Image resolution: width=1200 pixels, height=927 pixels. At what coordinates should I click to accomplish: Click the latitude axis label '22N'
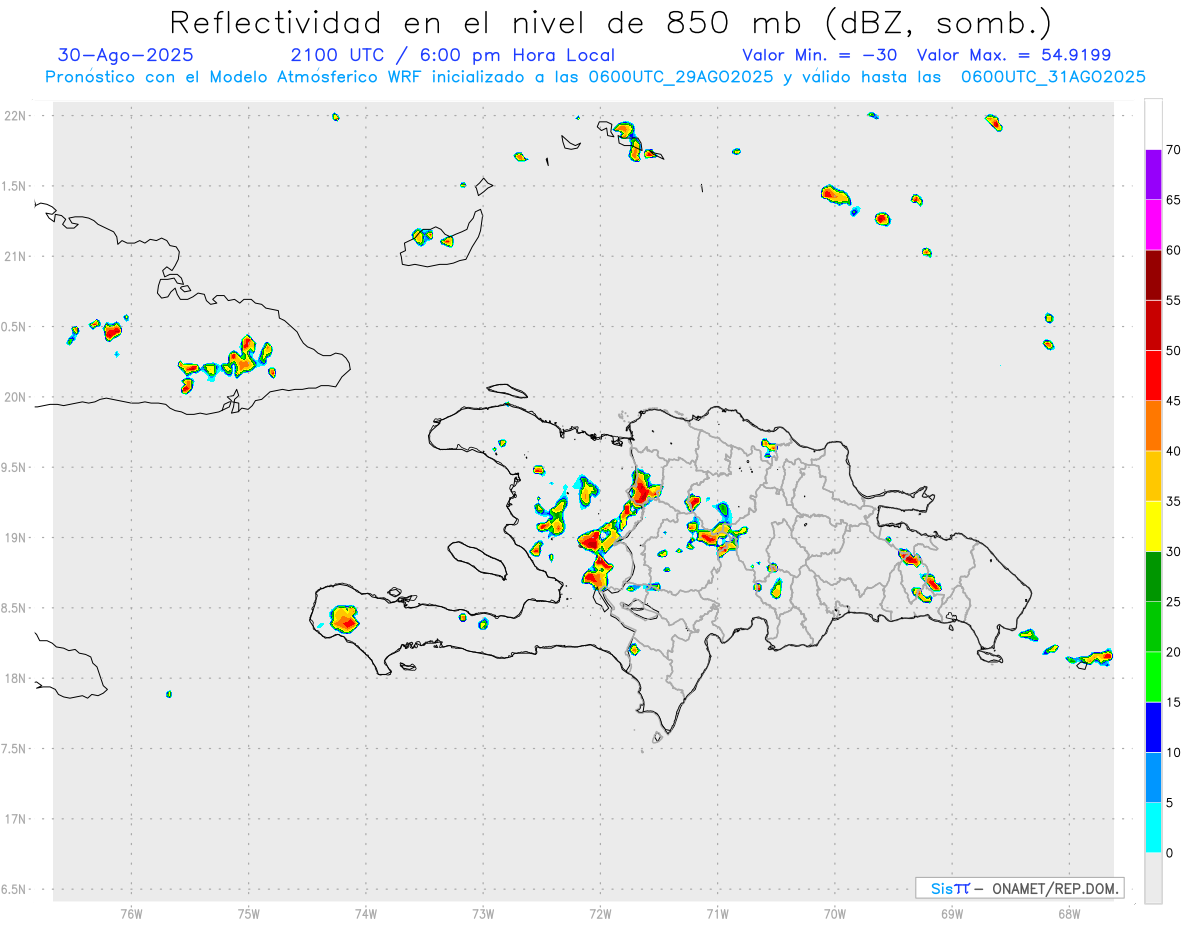point(15,116)
